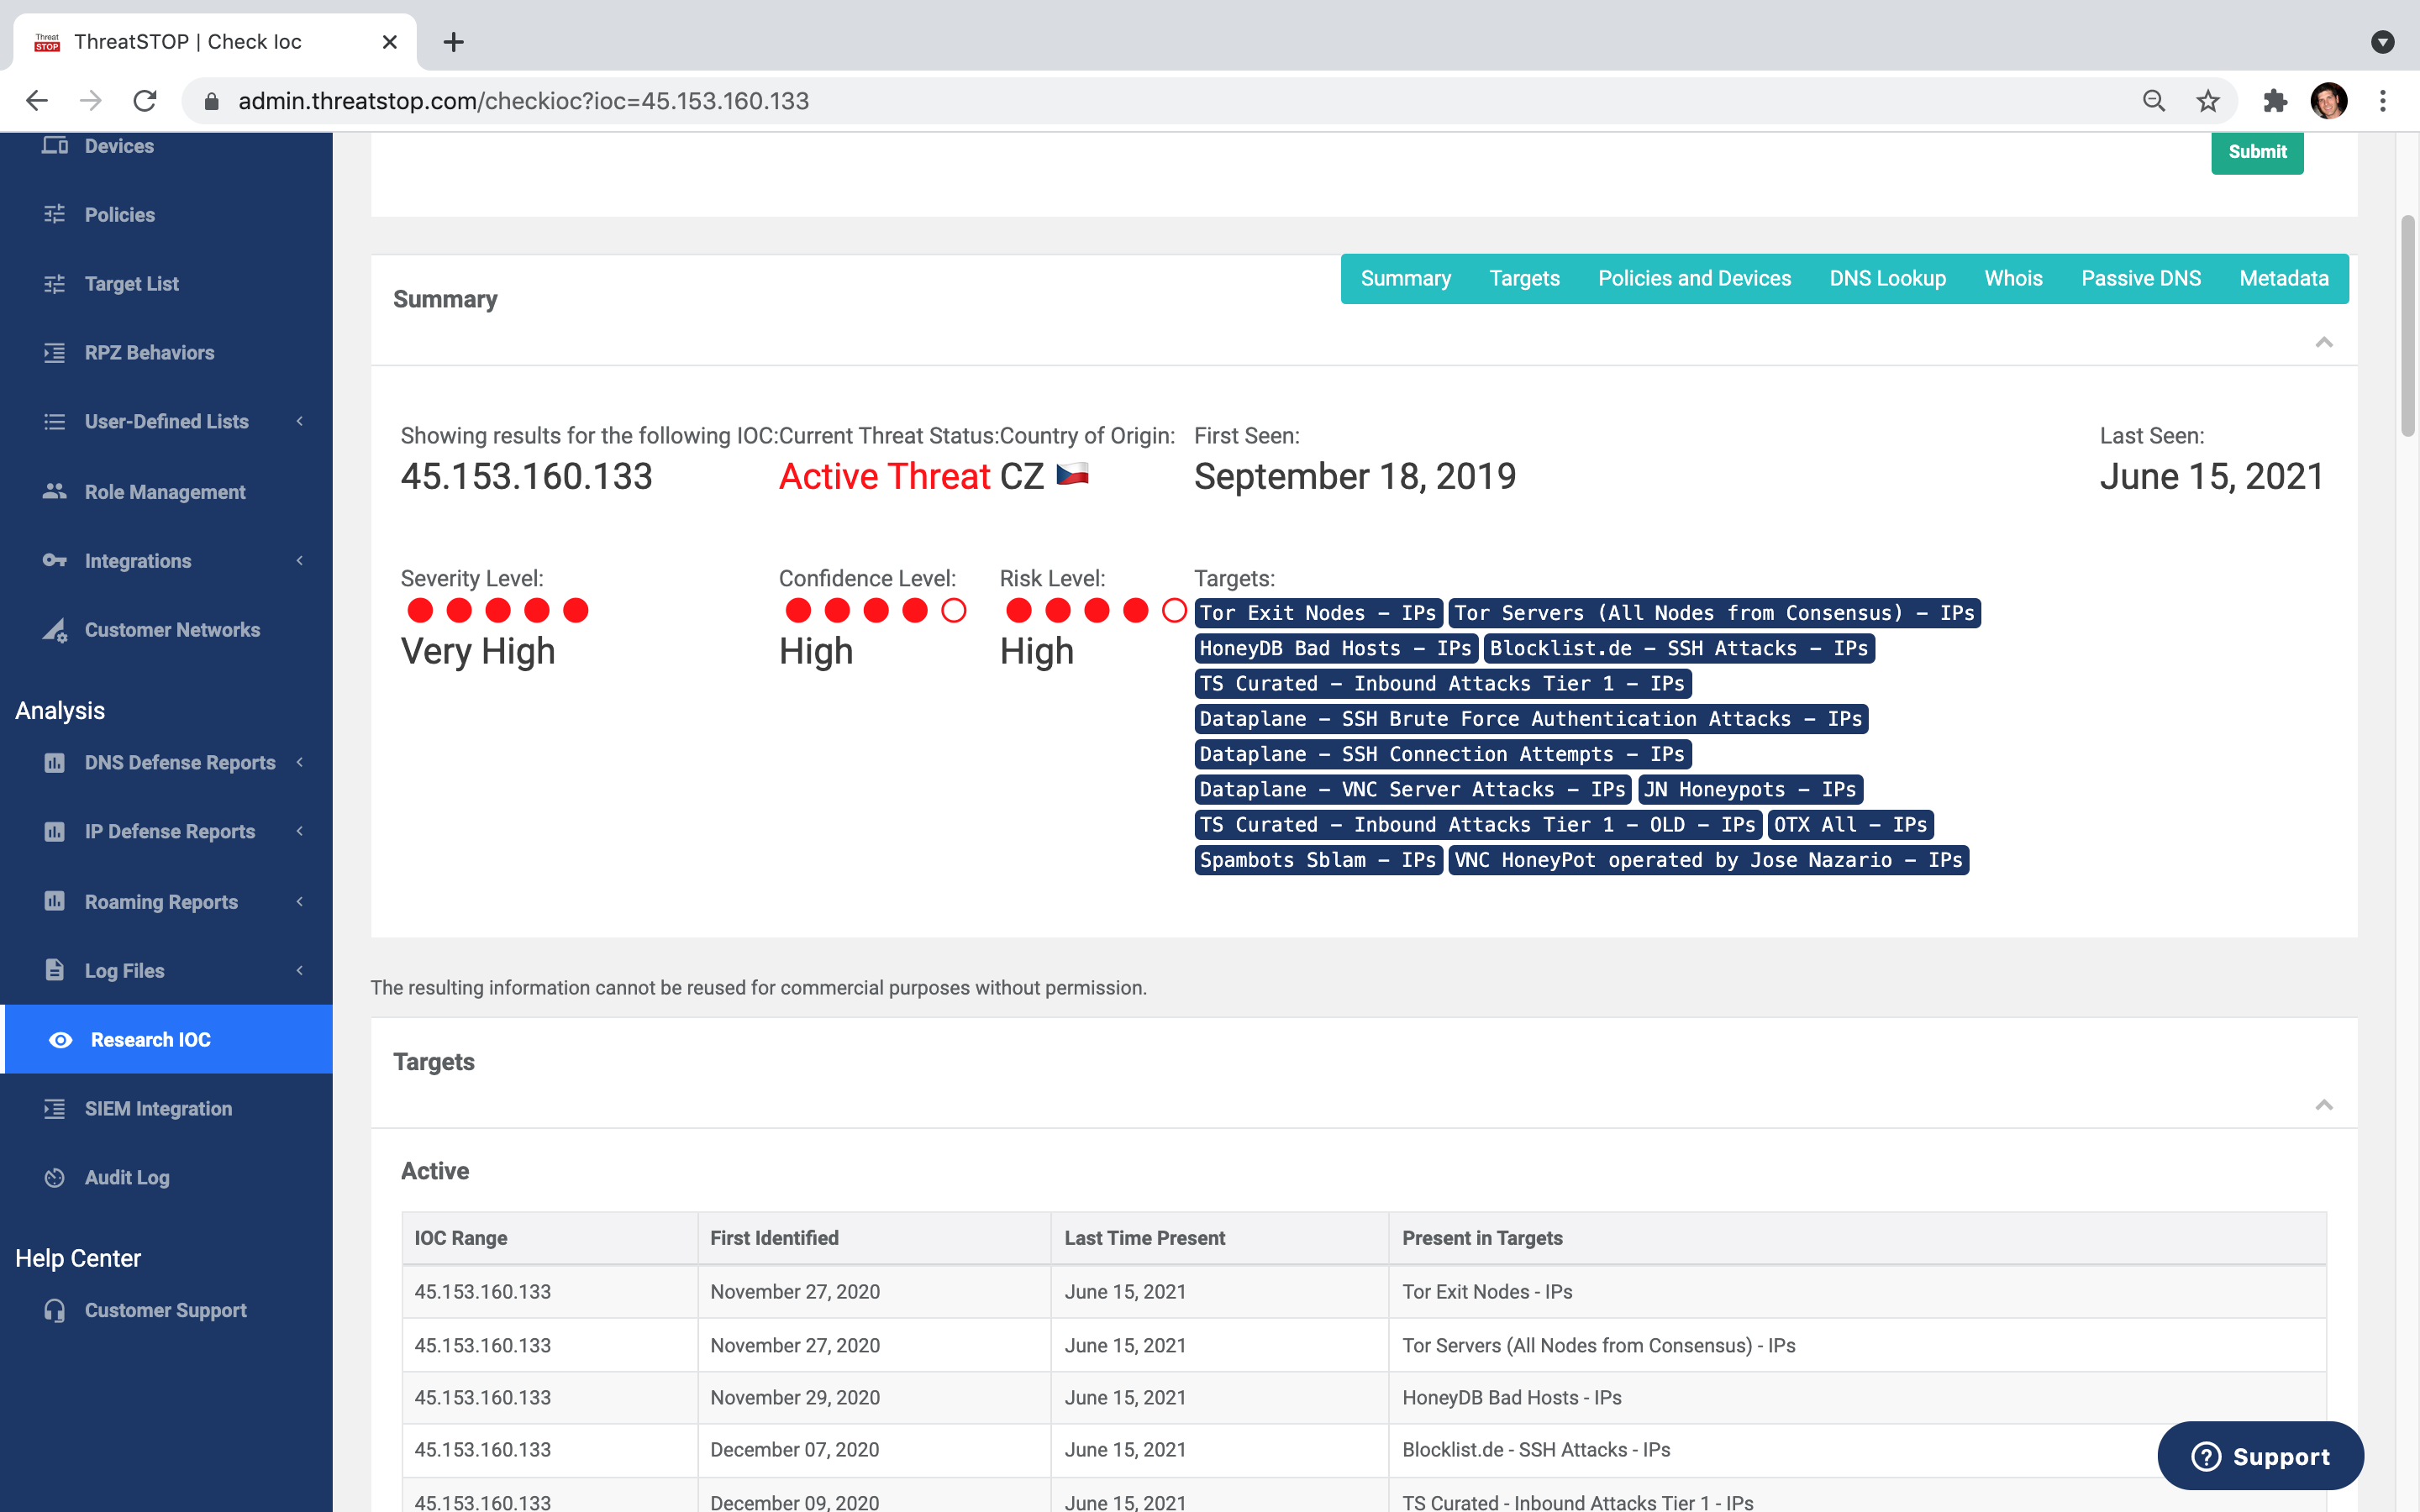Click the Customer Support link
This screenshot has height=1512, width=2420.
pyautogui.click(x=167, y=1310)
